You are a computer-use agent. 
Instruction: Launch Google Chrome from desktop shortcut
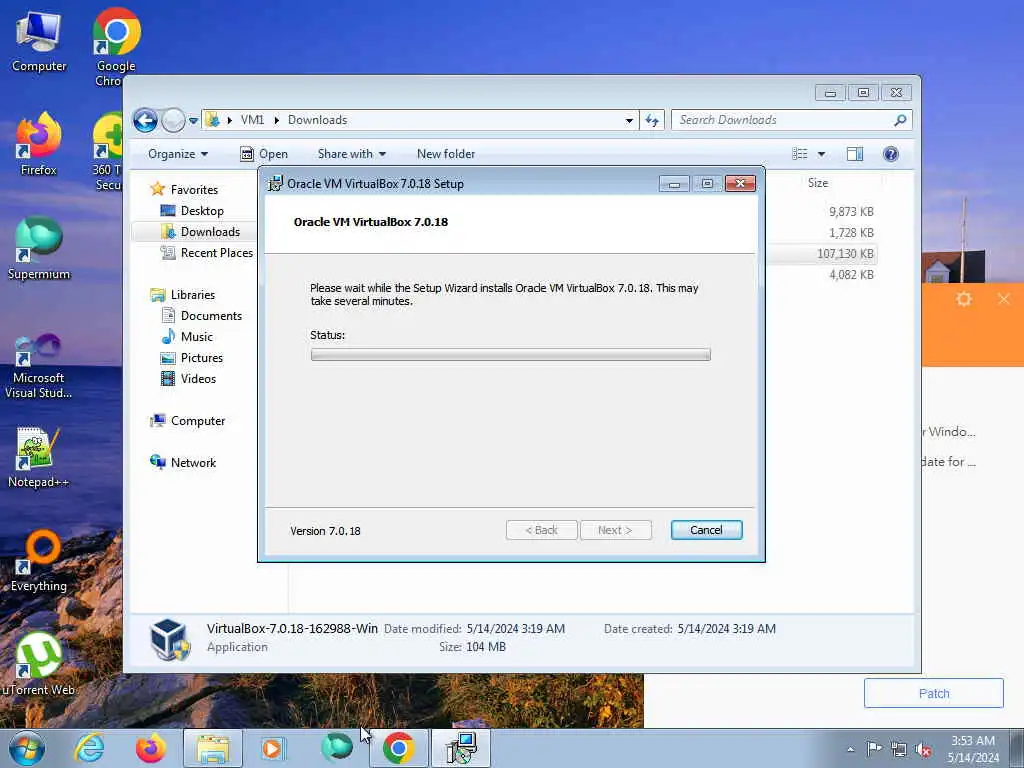[116, 46]
